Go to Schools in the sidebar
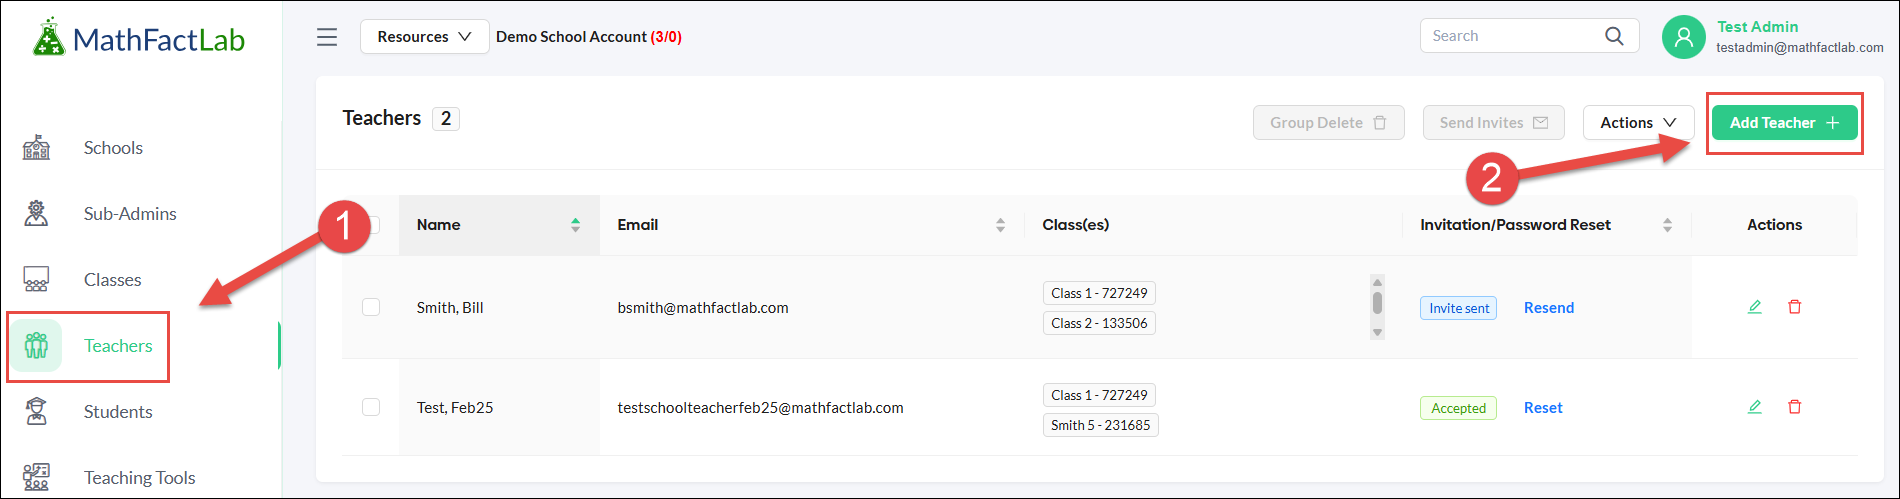Image resolution: width=1900 pixels, height=499 pixels. coord(113,148)
